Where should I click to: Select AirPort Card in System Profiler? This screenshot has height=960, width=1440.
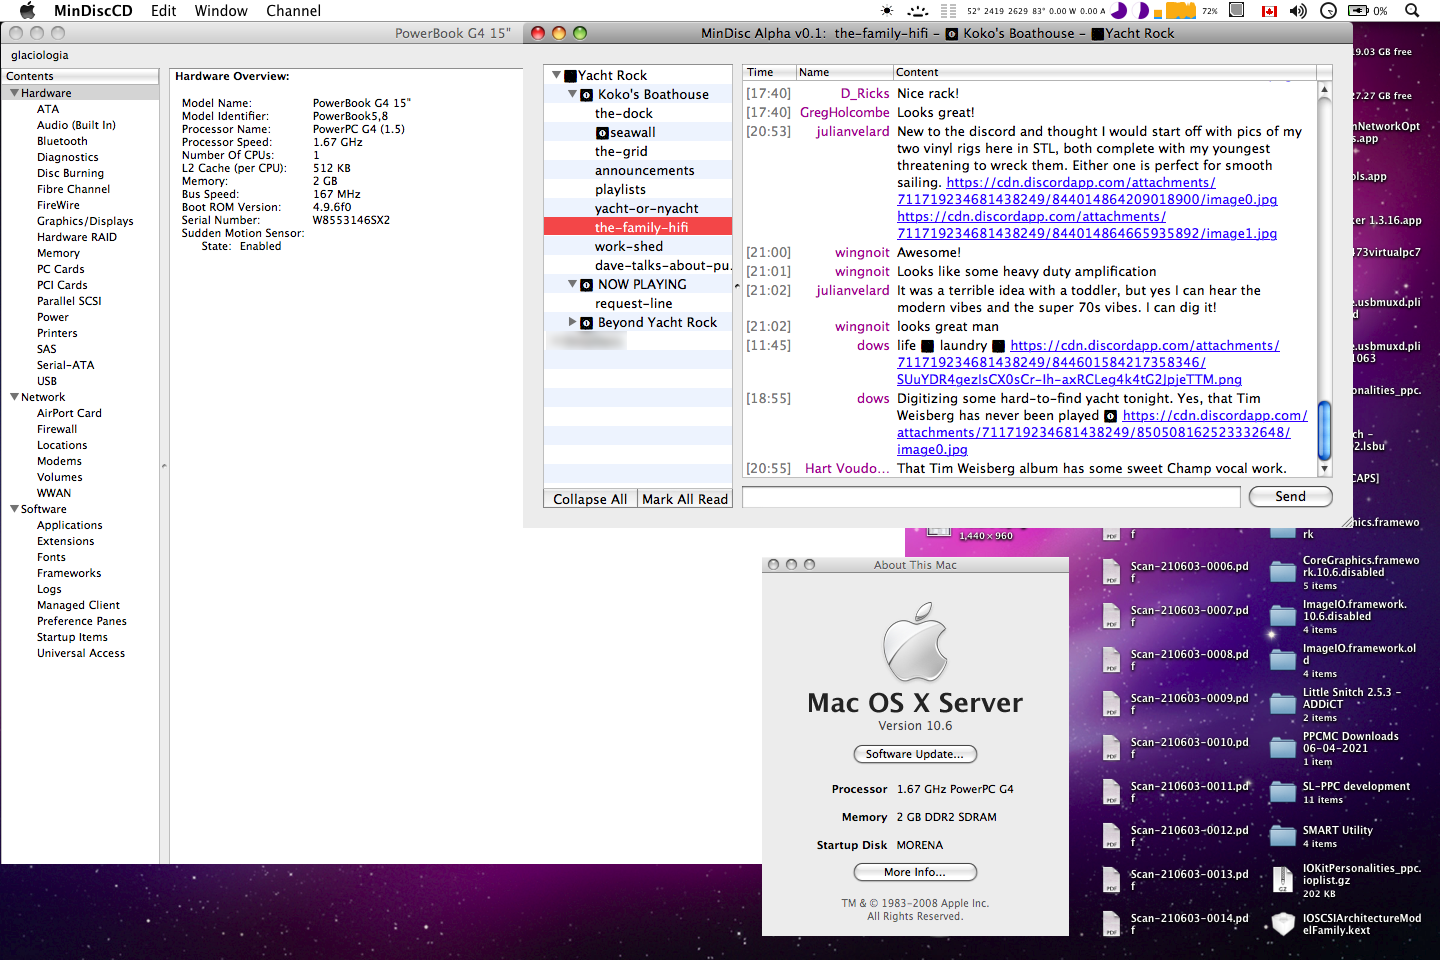point(69,413)
